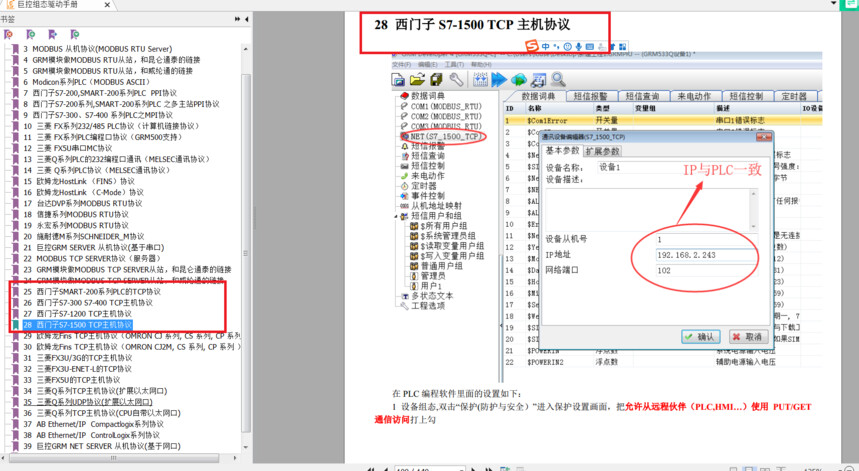The width and height of the screenshot is (859, 471).
Task: Open bookmark 19 永宏系列MODBUS RTU协议
Action: (76, 225)
